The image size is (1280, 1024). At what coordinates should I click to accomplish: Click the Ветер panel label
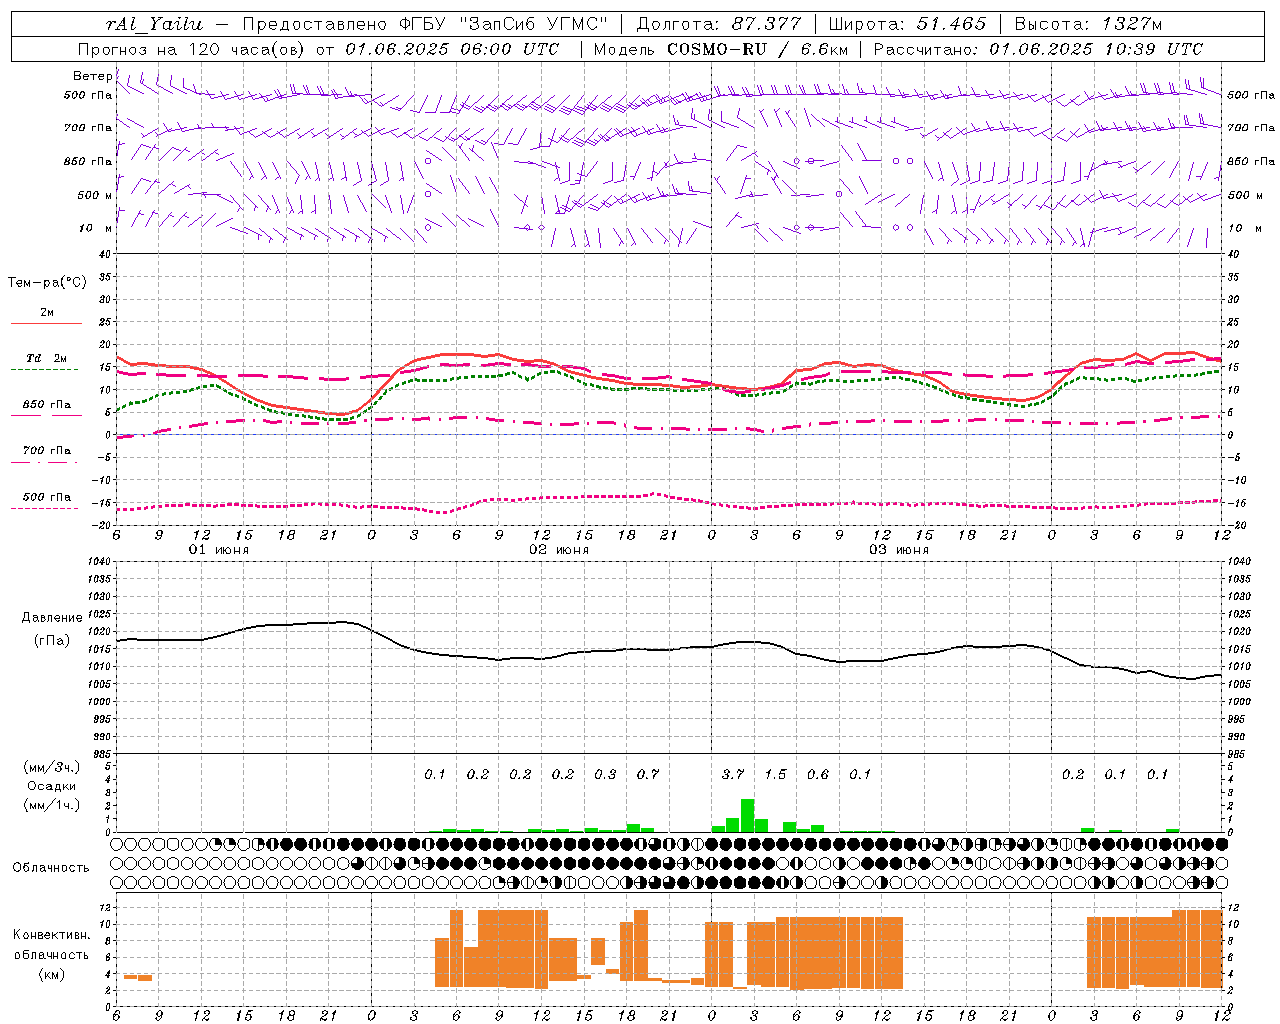point(92,76)
